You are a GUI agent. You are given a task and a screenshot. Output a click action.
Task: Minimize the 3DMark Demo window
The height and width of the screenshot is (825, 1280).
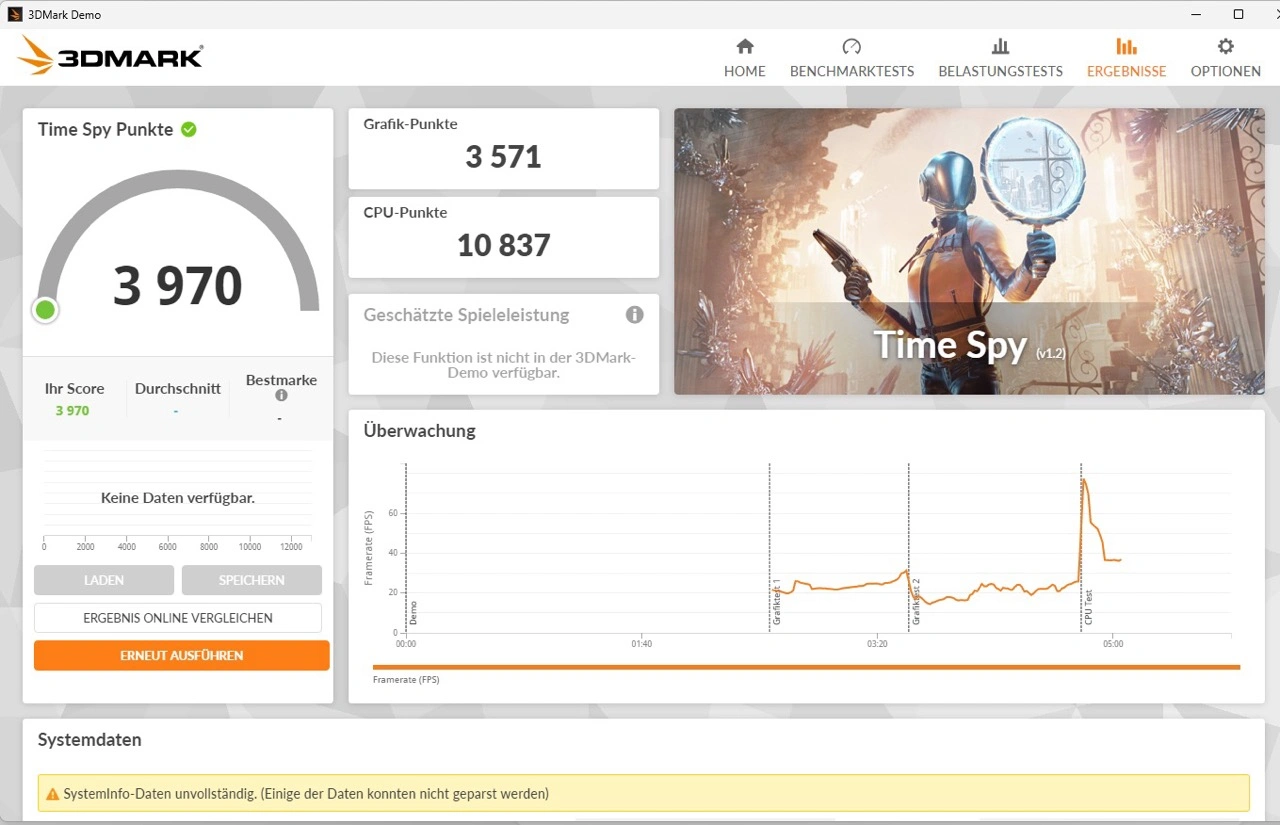(1197, 14)
